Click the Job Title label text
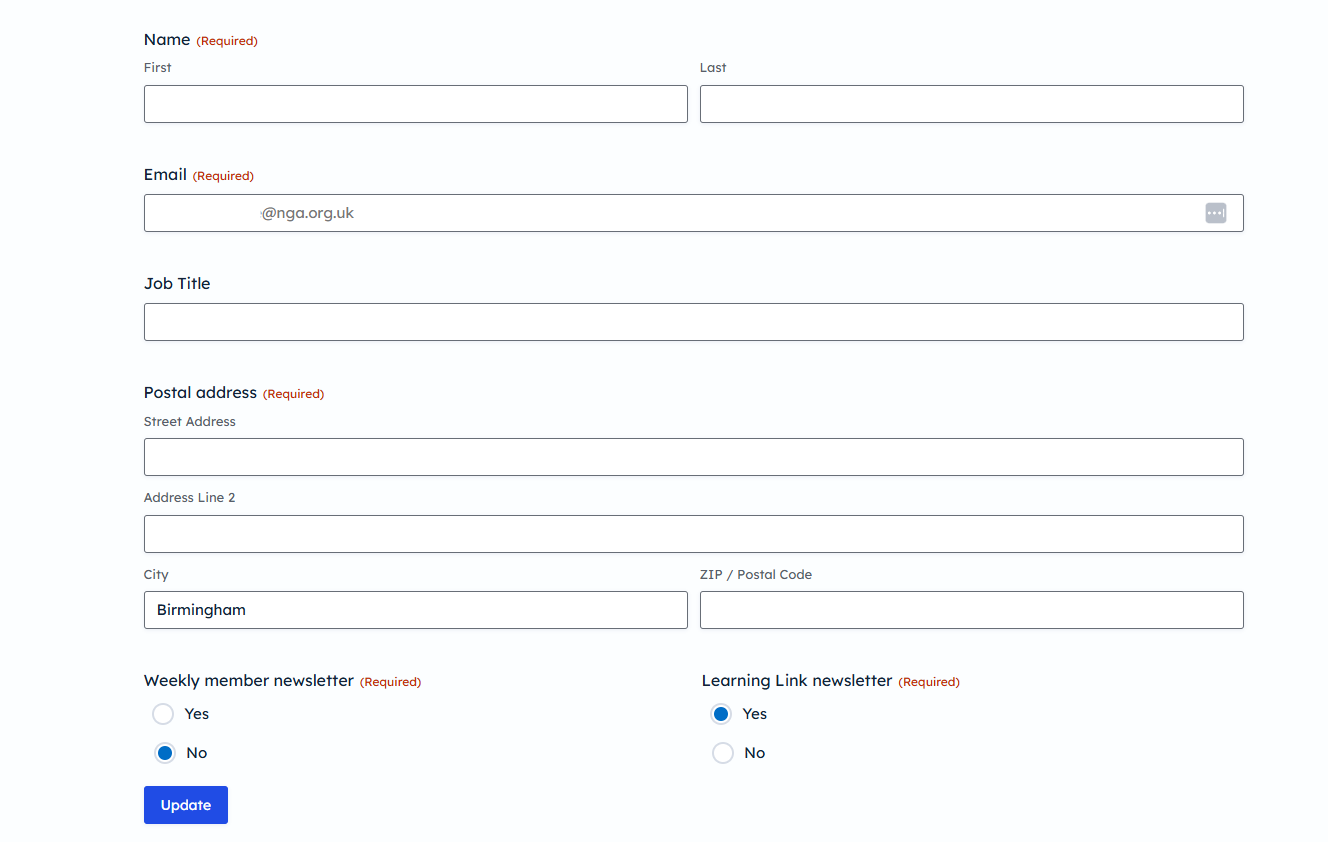1328x842 pixels. [x=177, y=284]
